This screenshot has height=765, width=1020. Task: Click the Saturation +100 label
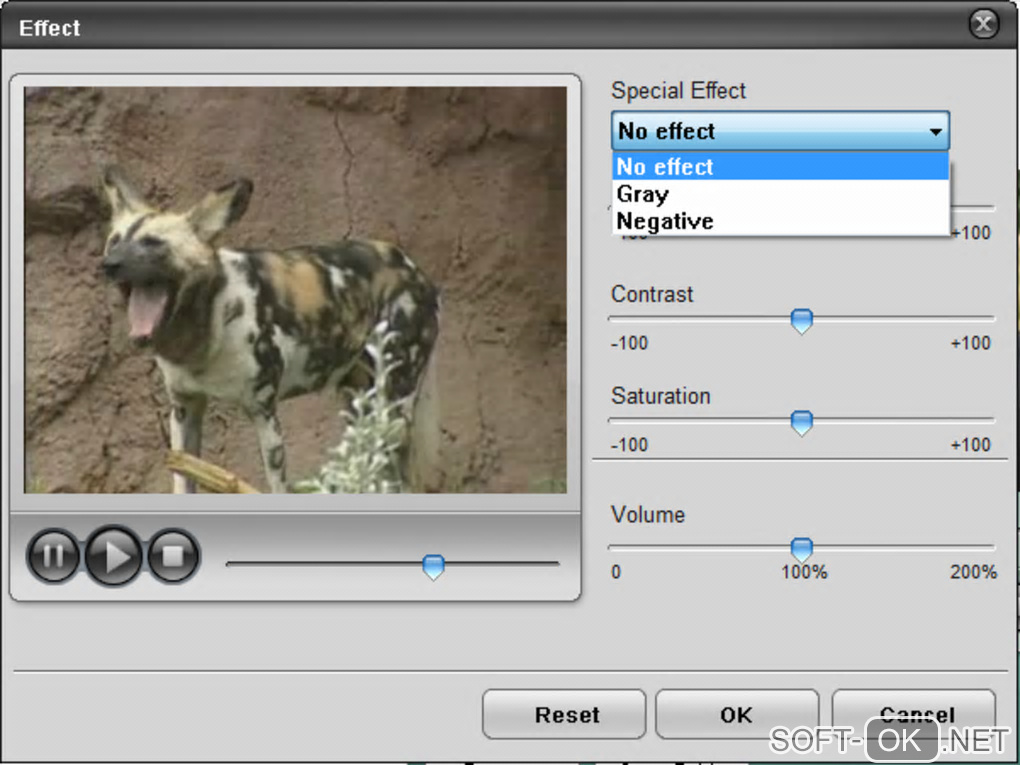click(971, 445)
